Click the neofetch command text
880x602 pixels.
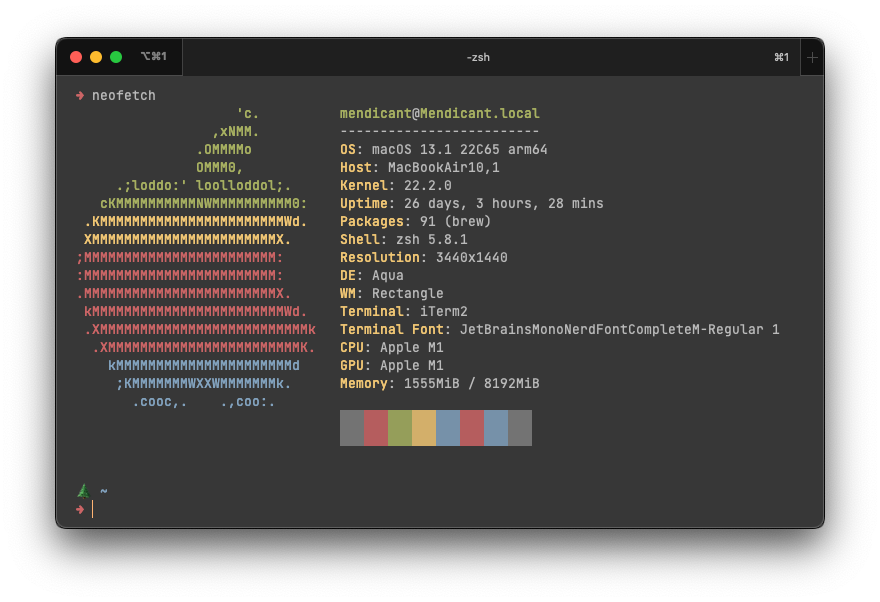(123, 95)
